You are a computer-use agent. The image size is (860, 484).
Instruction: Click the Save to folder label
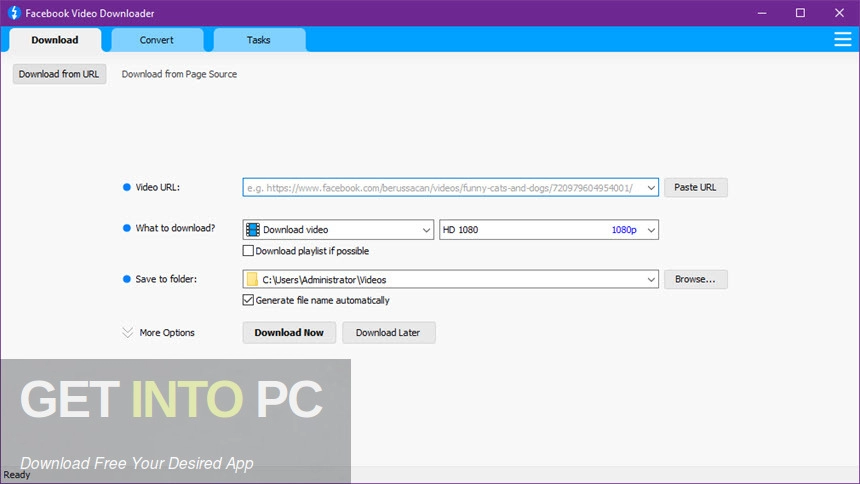(166, 279)
